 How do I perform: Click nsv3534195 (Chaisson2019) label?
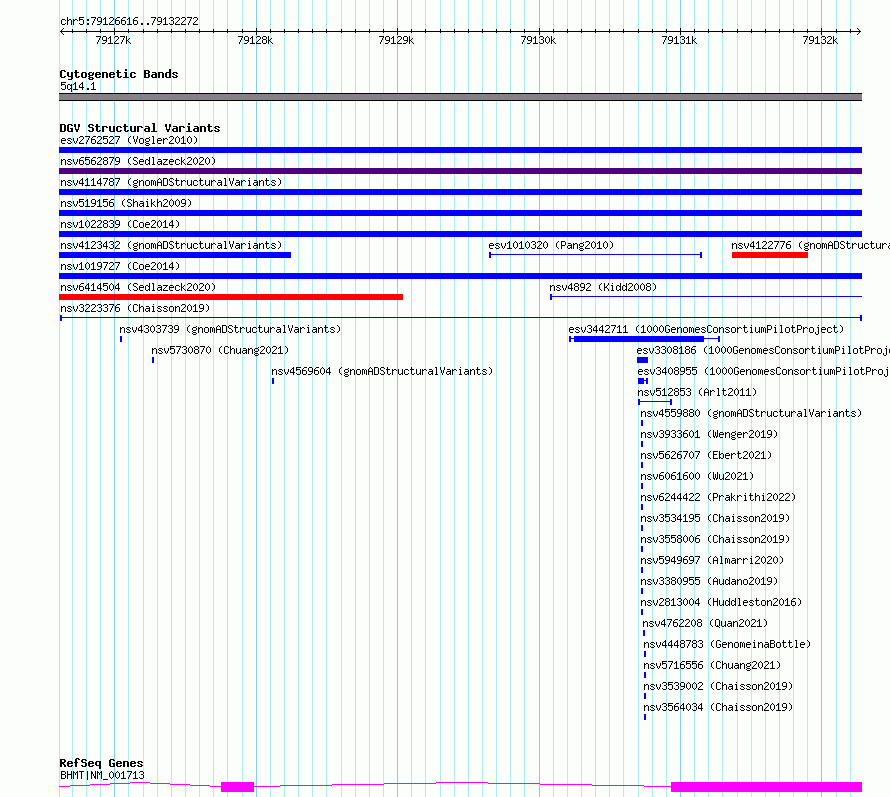(715, 518)
